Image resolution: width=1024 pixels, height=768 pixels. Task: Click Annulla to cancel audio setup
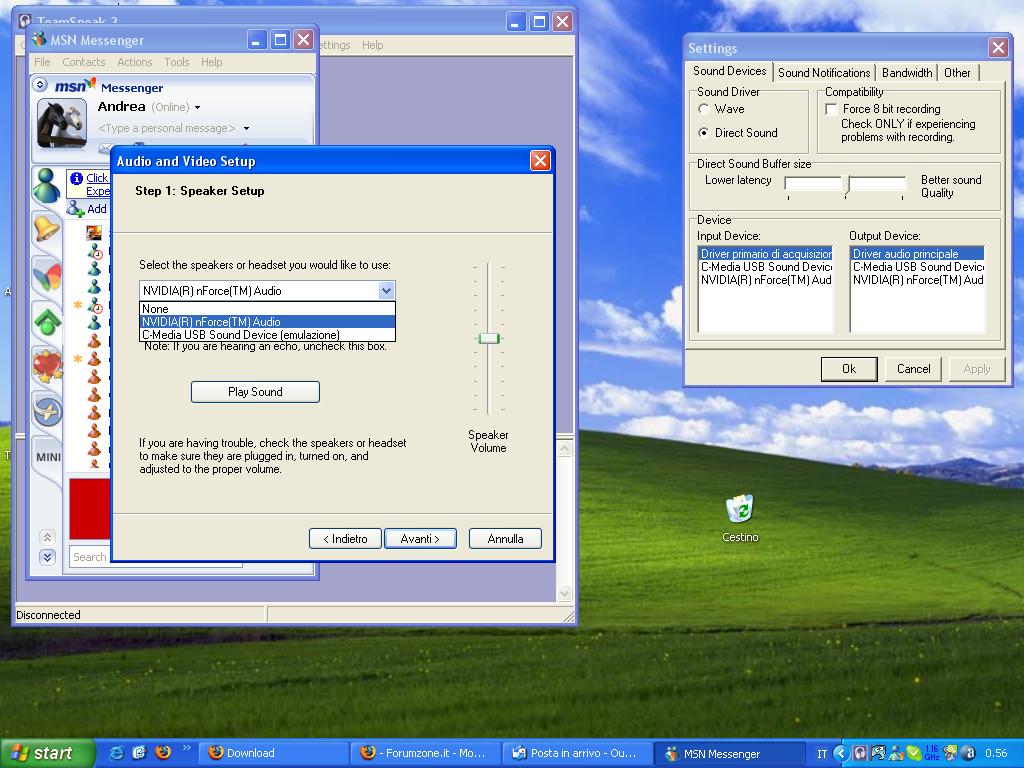pyautogui.click(x=505, y=539)
